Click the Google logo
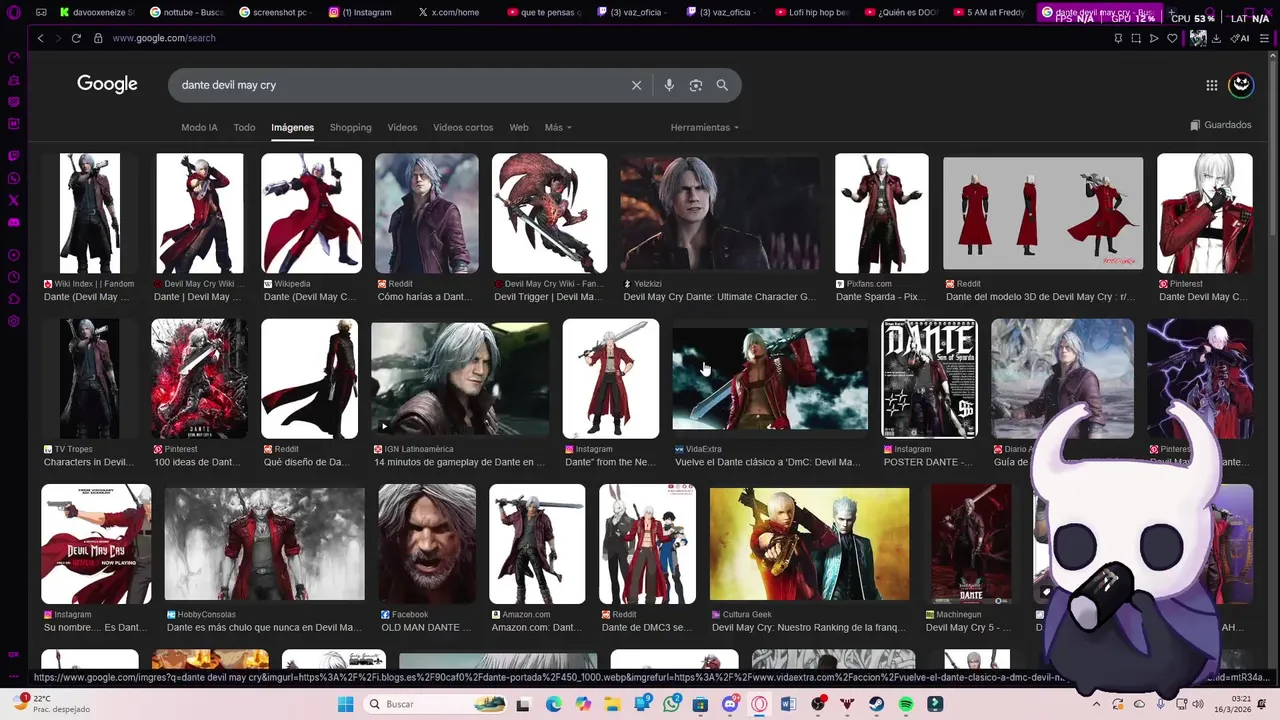 [107, 84]
